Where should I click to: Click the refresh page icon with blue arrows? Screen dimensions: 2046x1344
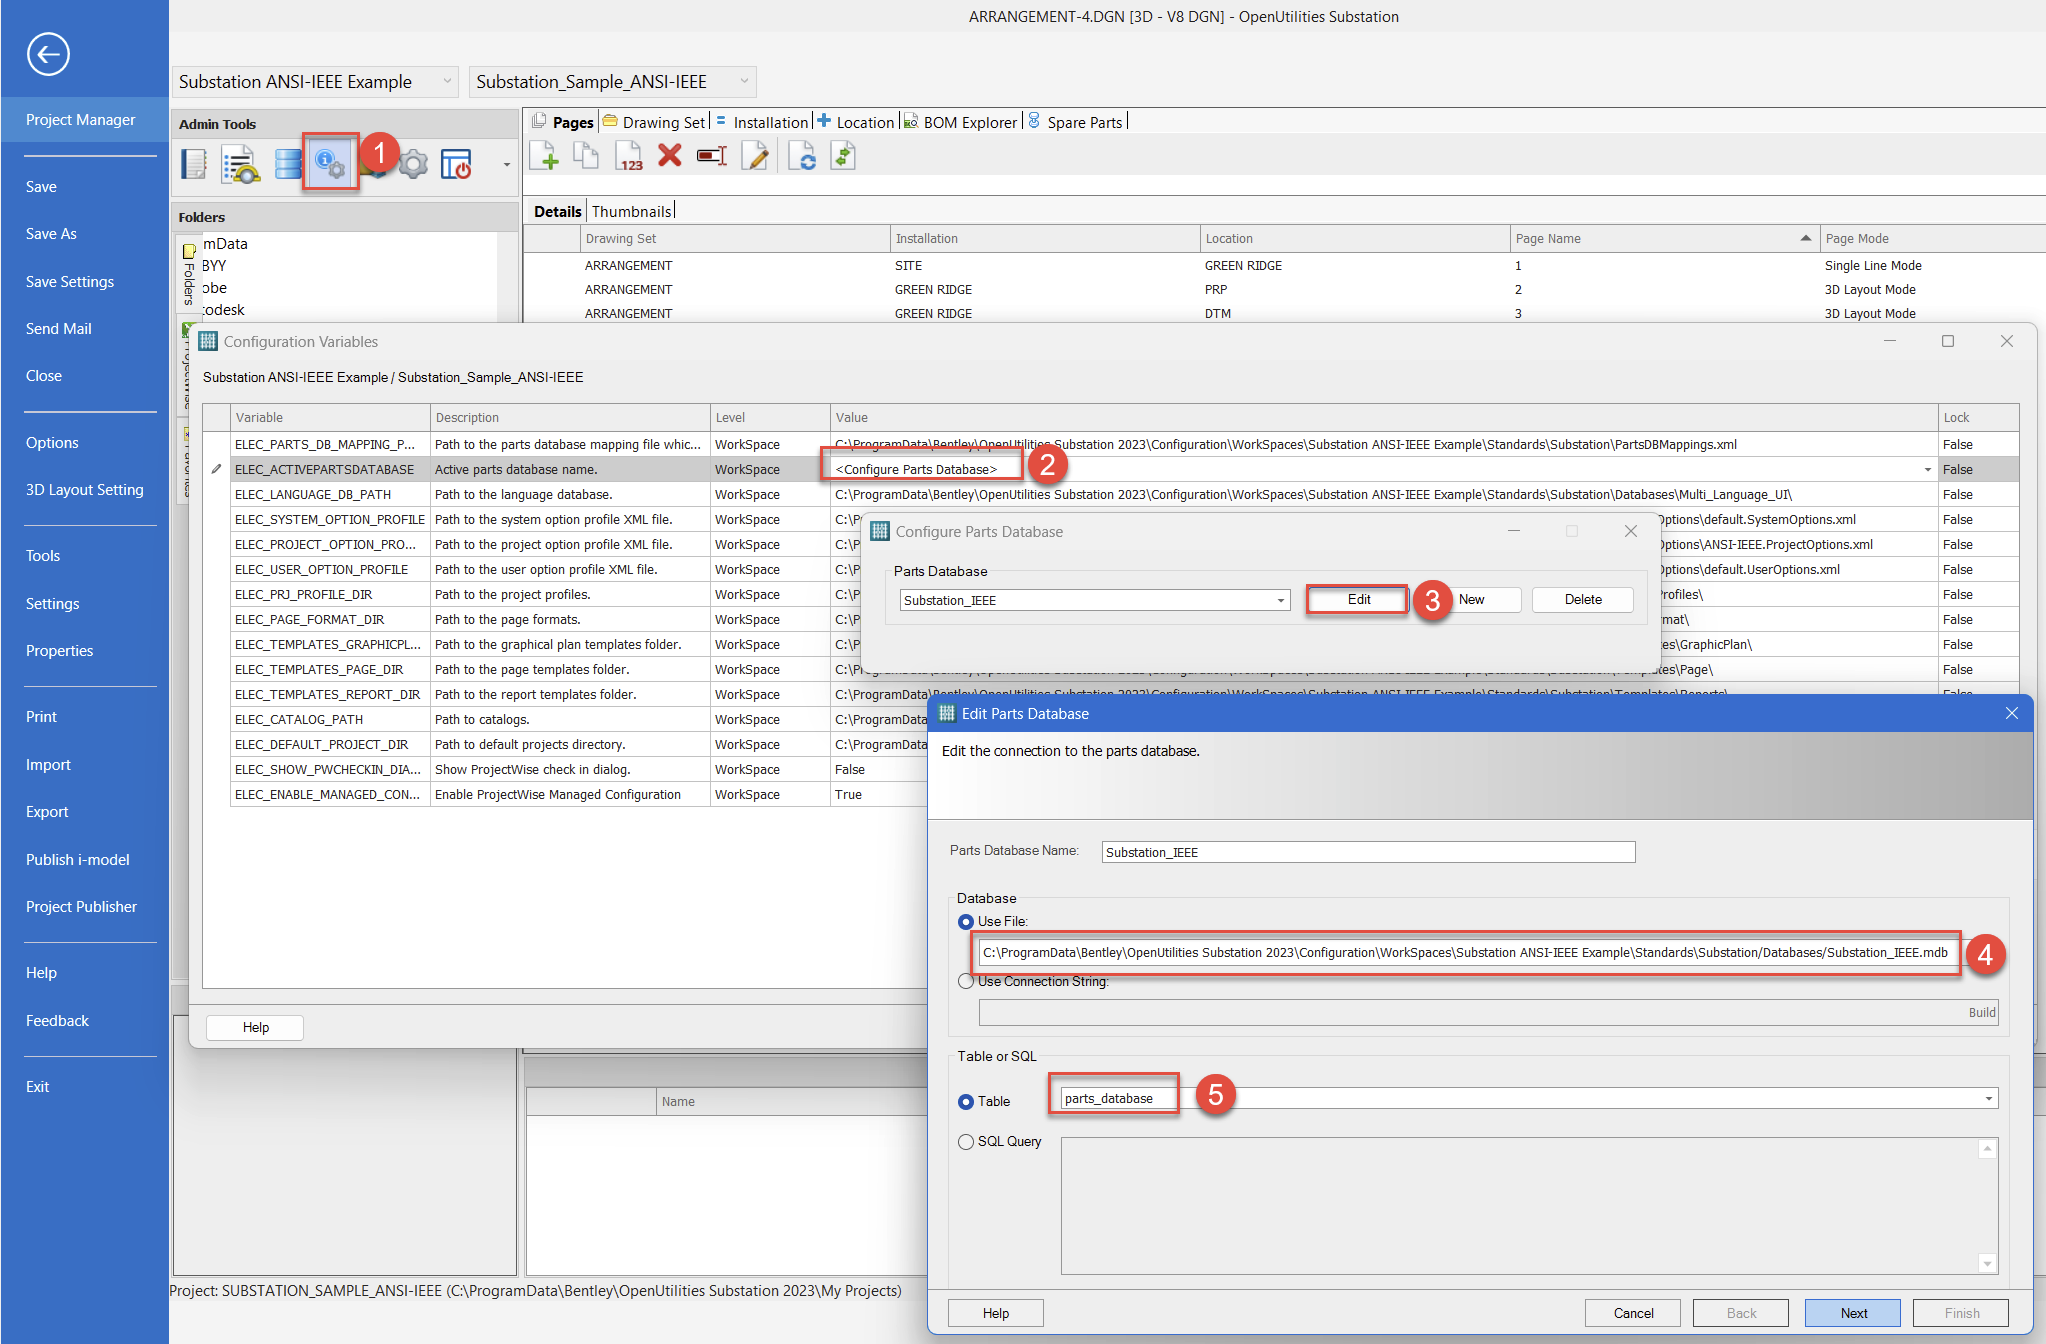pos(802,156)
